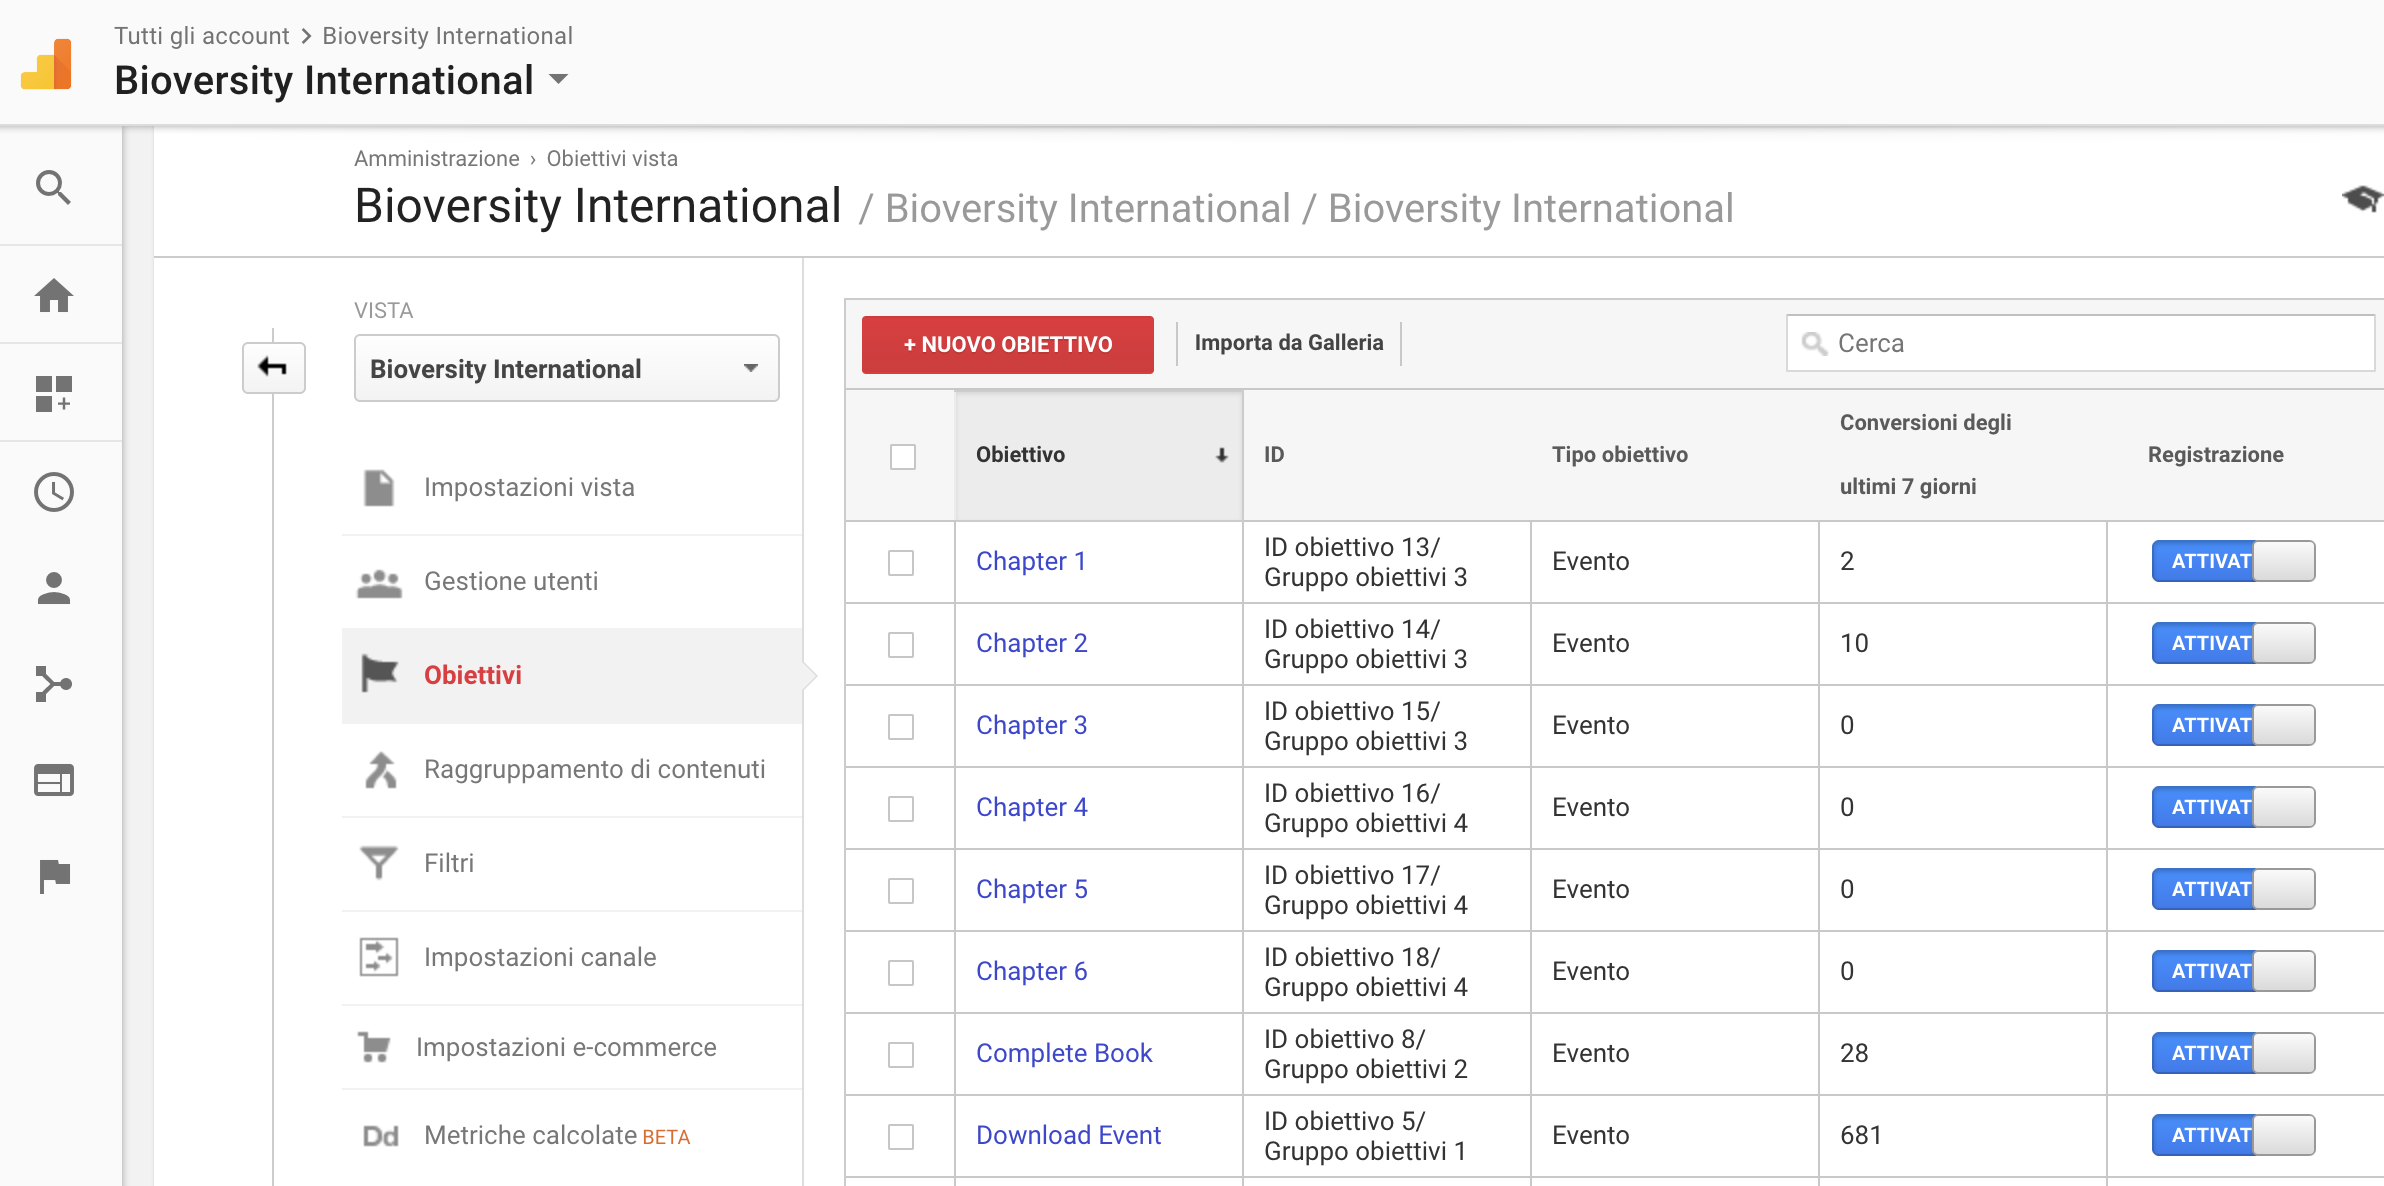
Task: Sort by the Obiettivo column arrow
Action: pyautogui.click(x=1221, y=455)
